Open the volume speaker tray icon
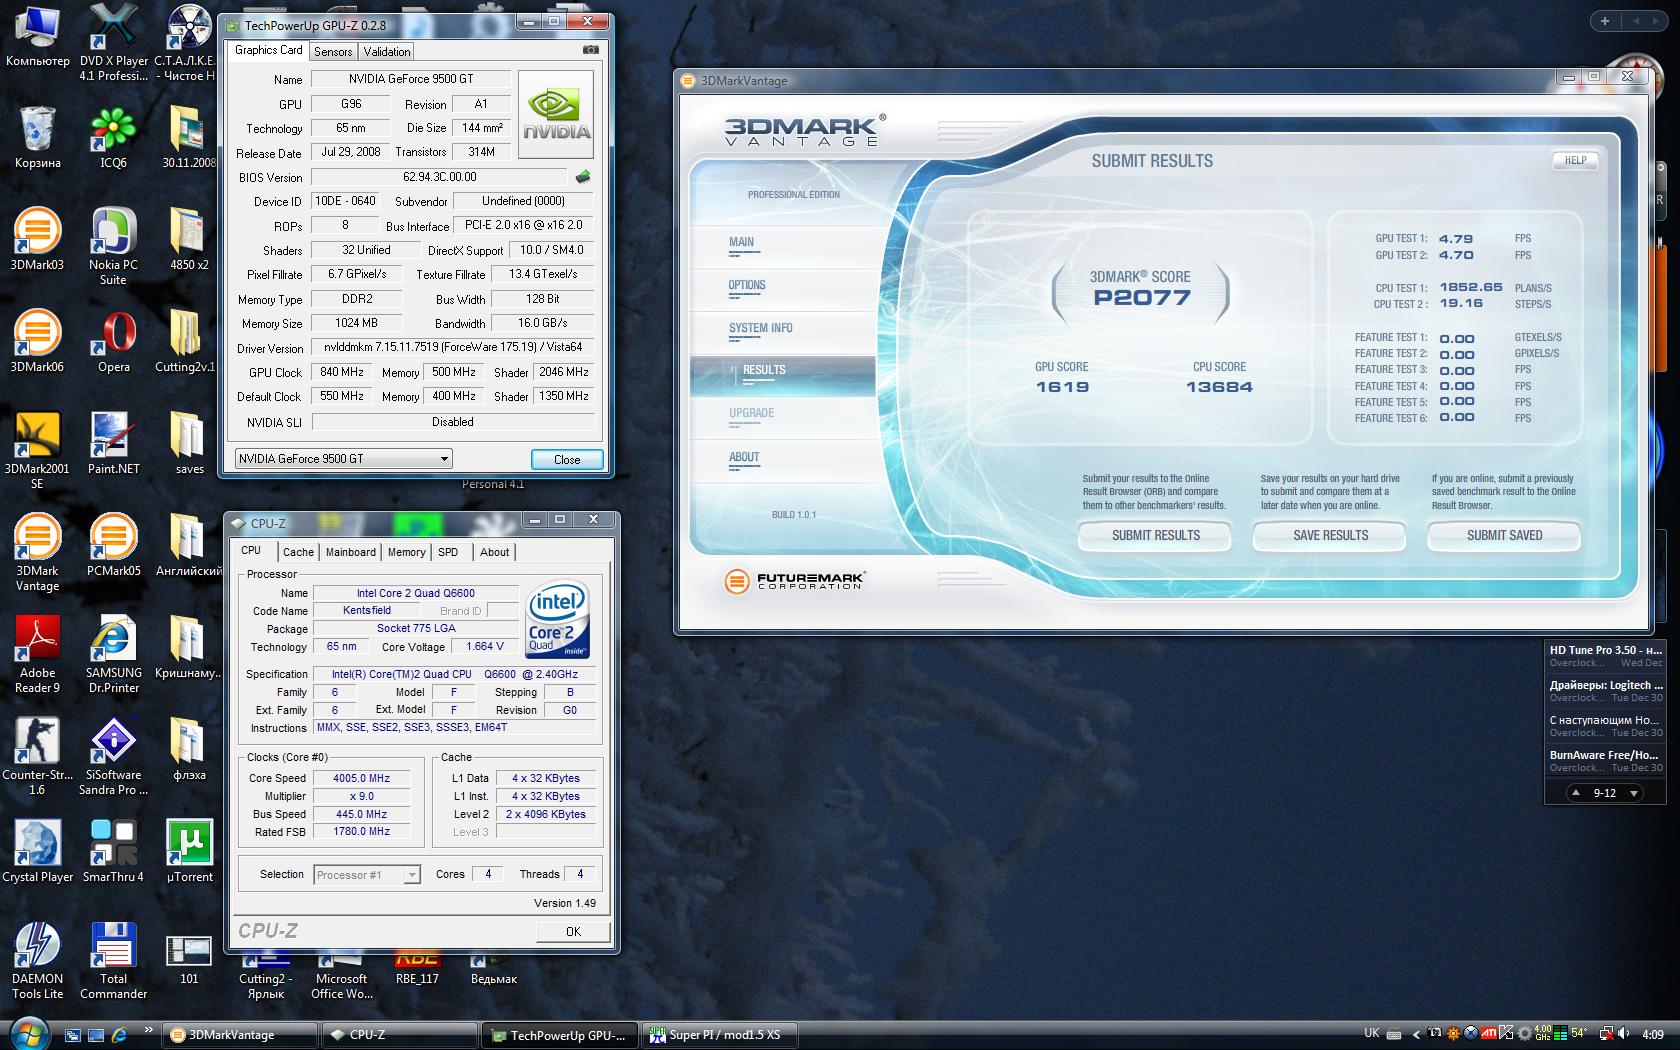 click(x=1624, y=1034)
